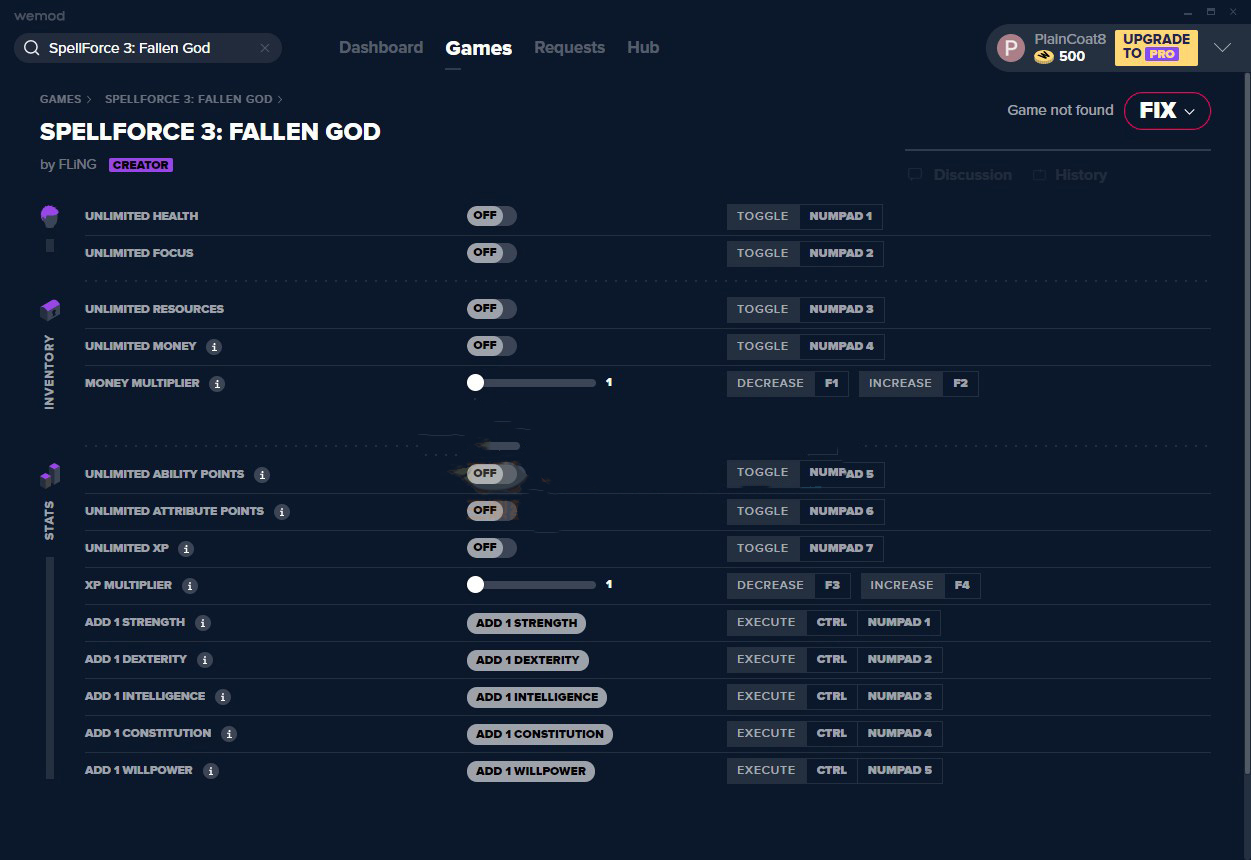Click the search magnifier icon
Image resolution: width=1251 pixels, height=860 pixels.
click(x=31, y=48)
